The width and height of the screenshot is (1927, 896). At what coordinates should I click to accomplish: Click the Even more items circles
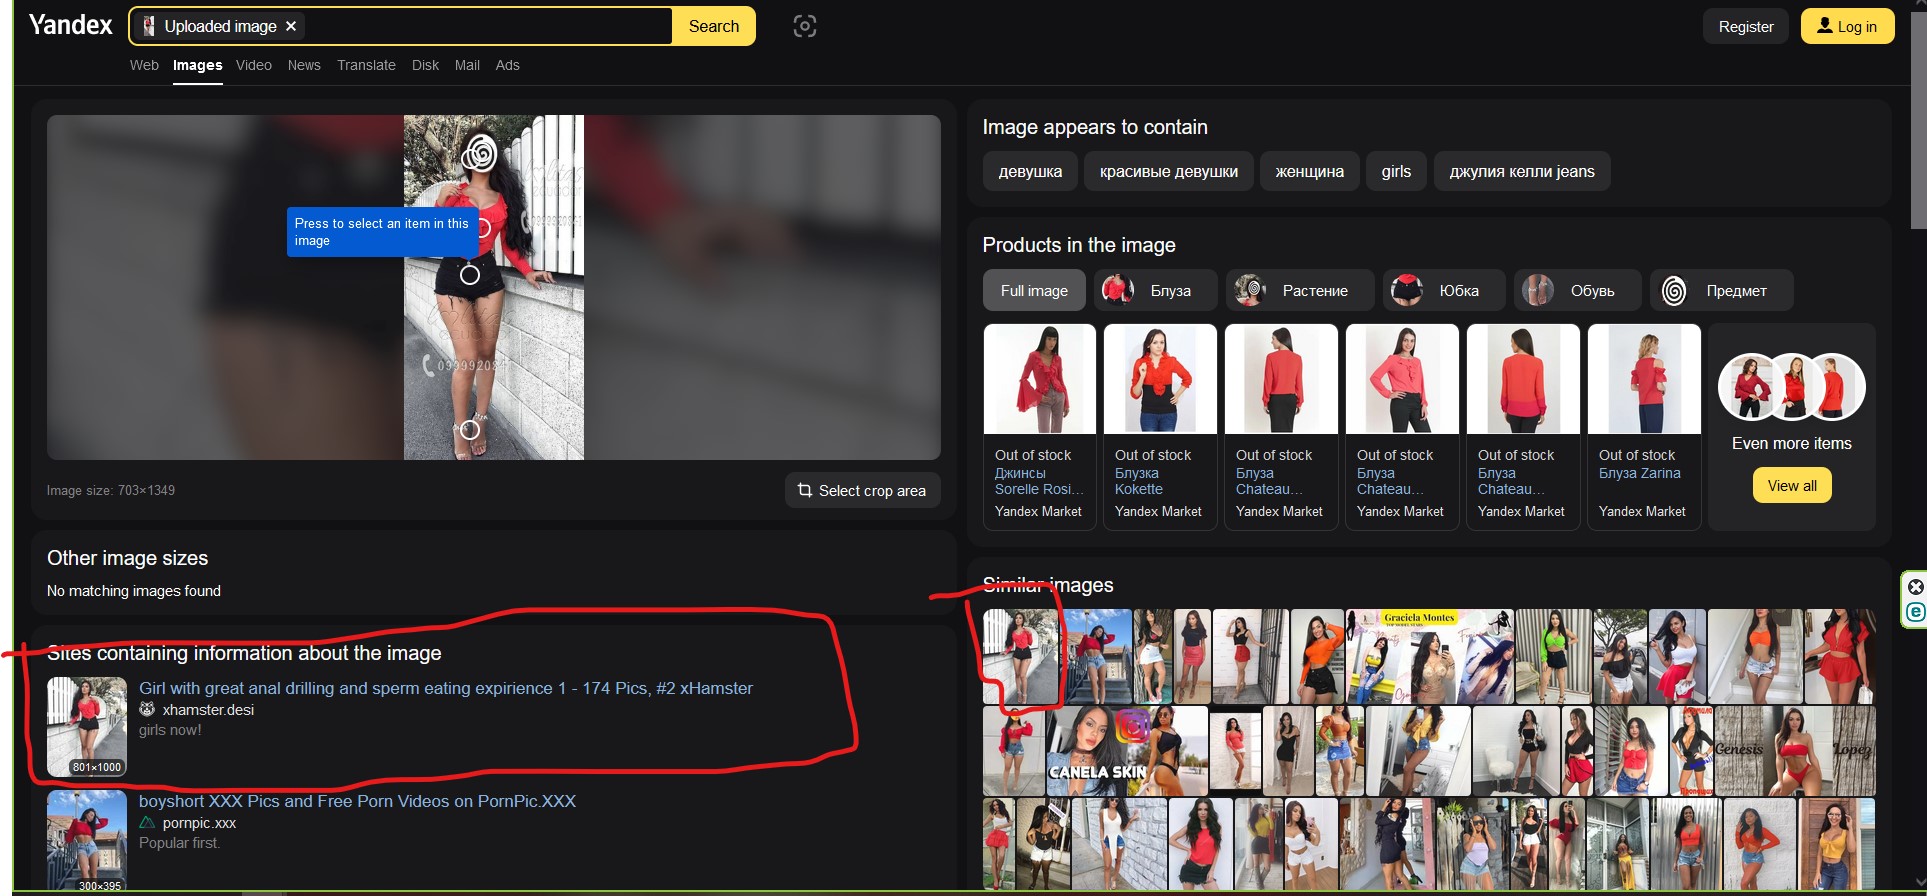point(1792,386)
